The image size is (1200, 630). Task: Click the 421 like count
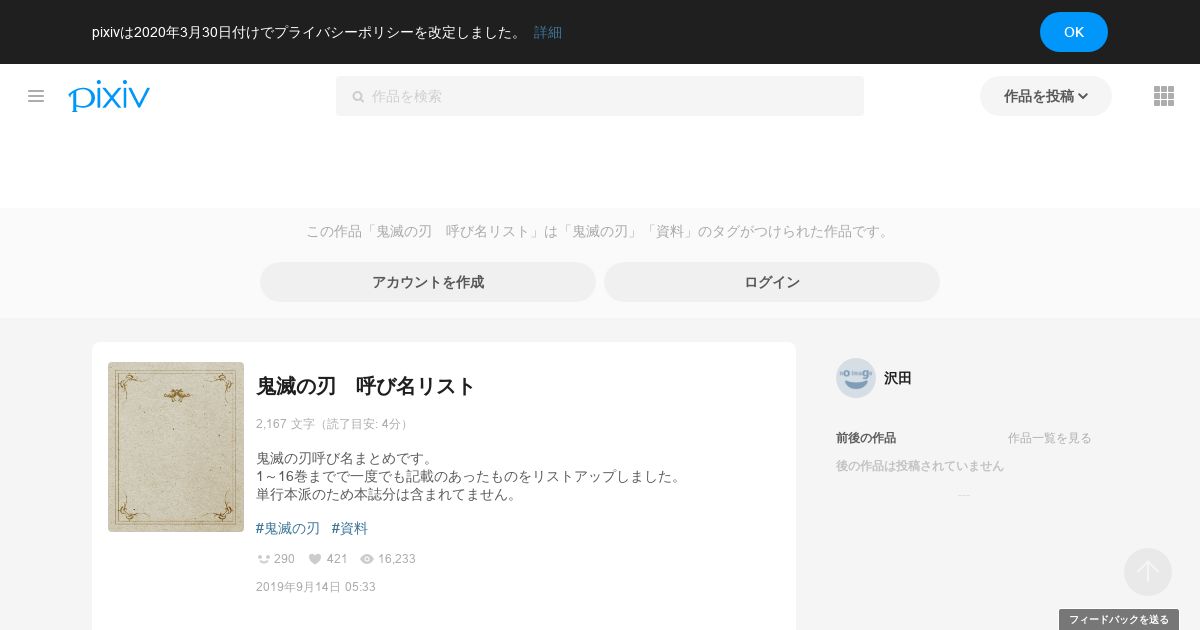pyautogui.click(x=337, y=559)
